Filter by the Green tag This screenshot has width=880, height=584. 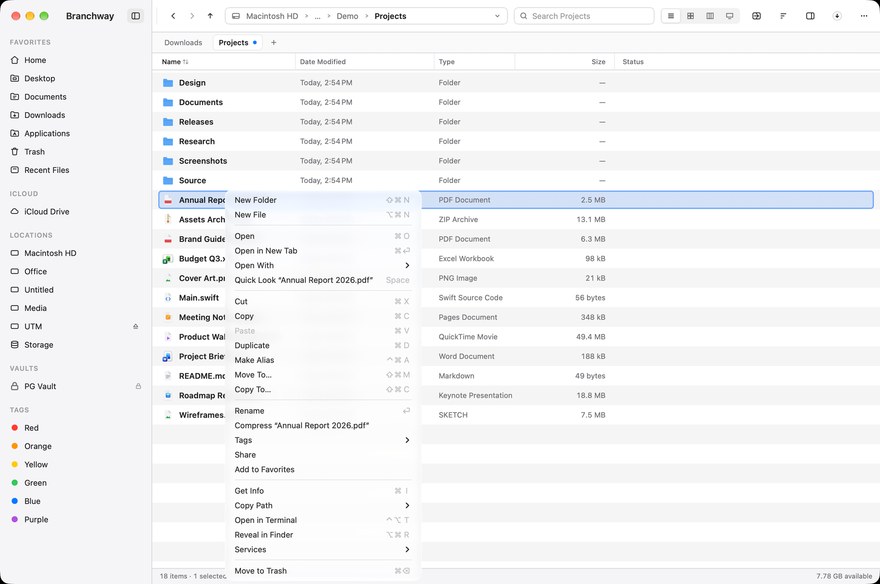pyautogui.click(x=35, y=483)
